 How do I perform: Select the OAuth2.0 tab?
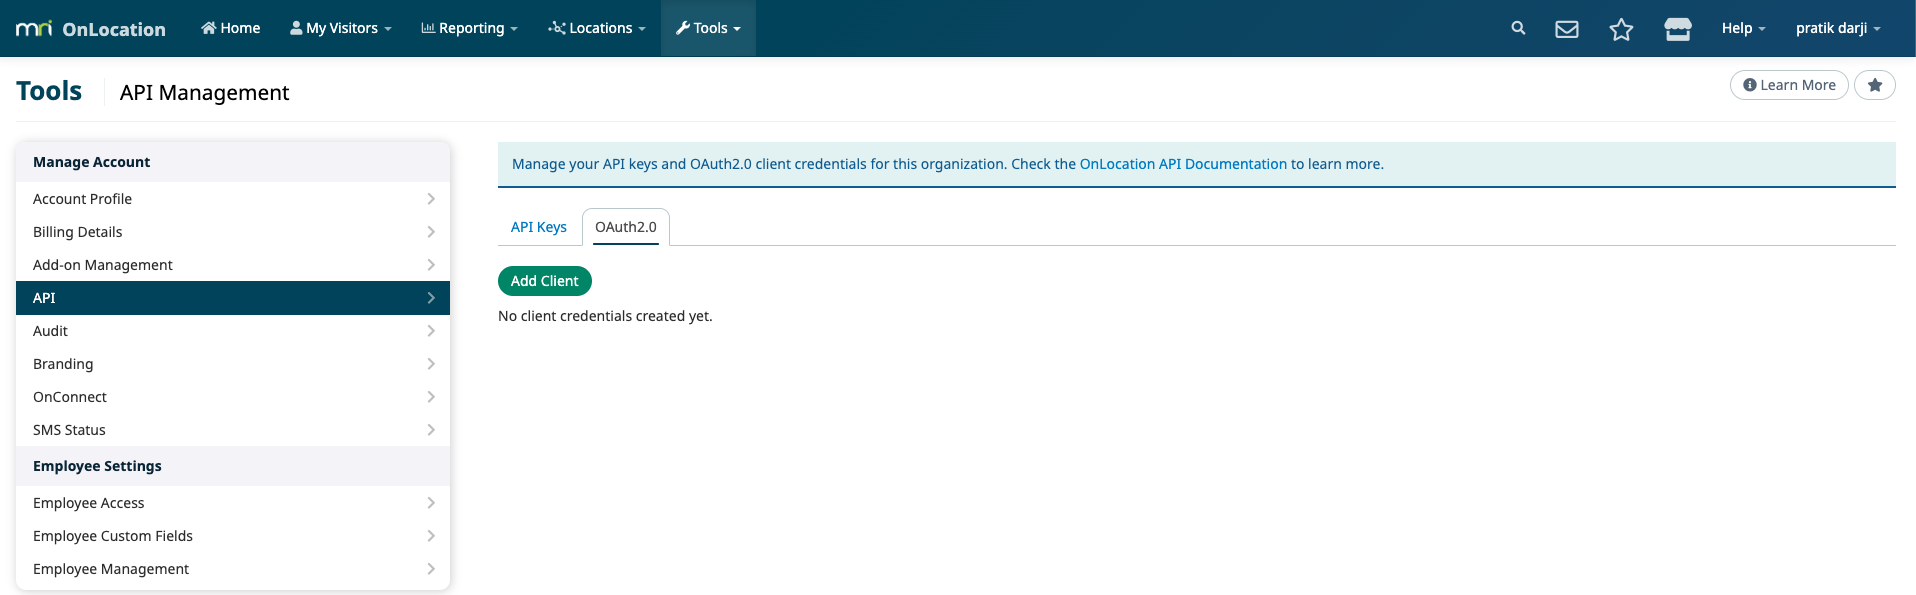pyautogui.click(x=626, y=227)
